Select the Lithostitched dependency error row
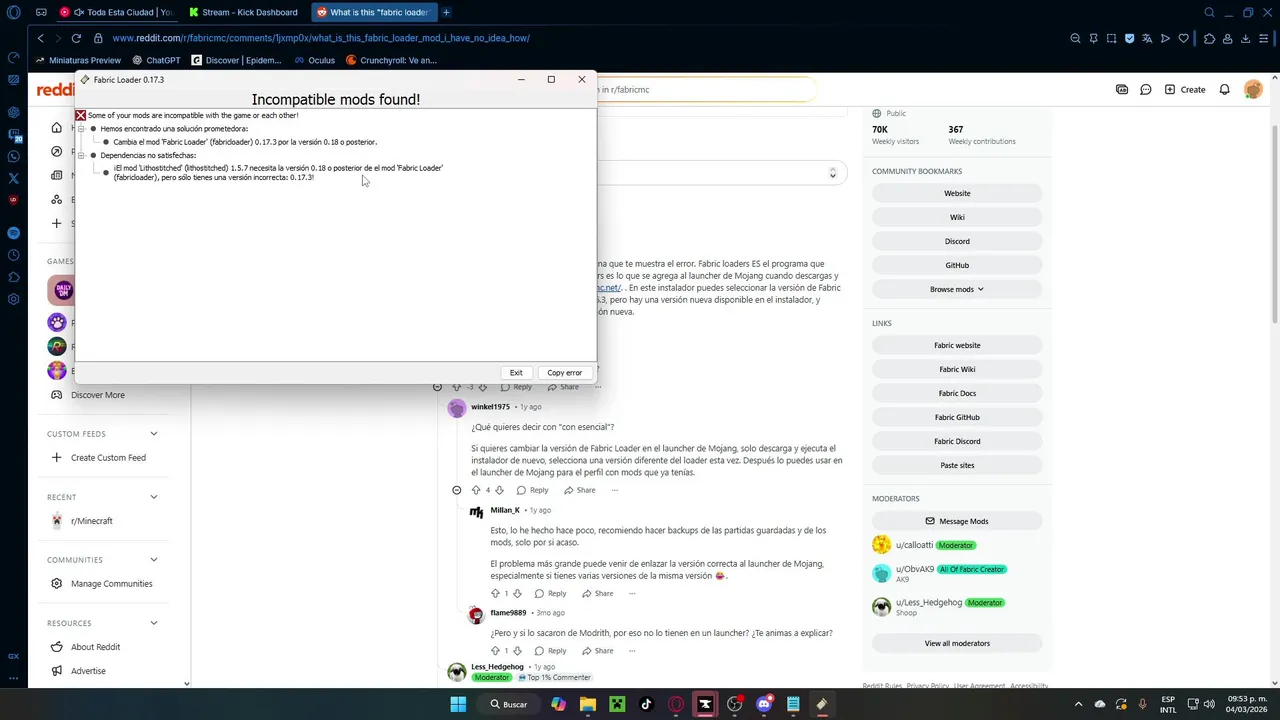The image size is (1280, 720). coord(278,172)
